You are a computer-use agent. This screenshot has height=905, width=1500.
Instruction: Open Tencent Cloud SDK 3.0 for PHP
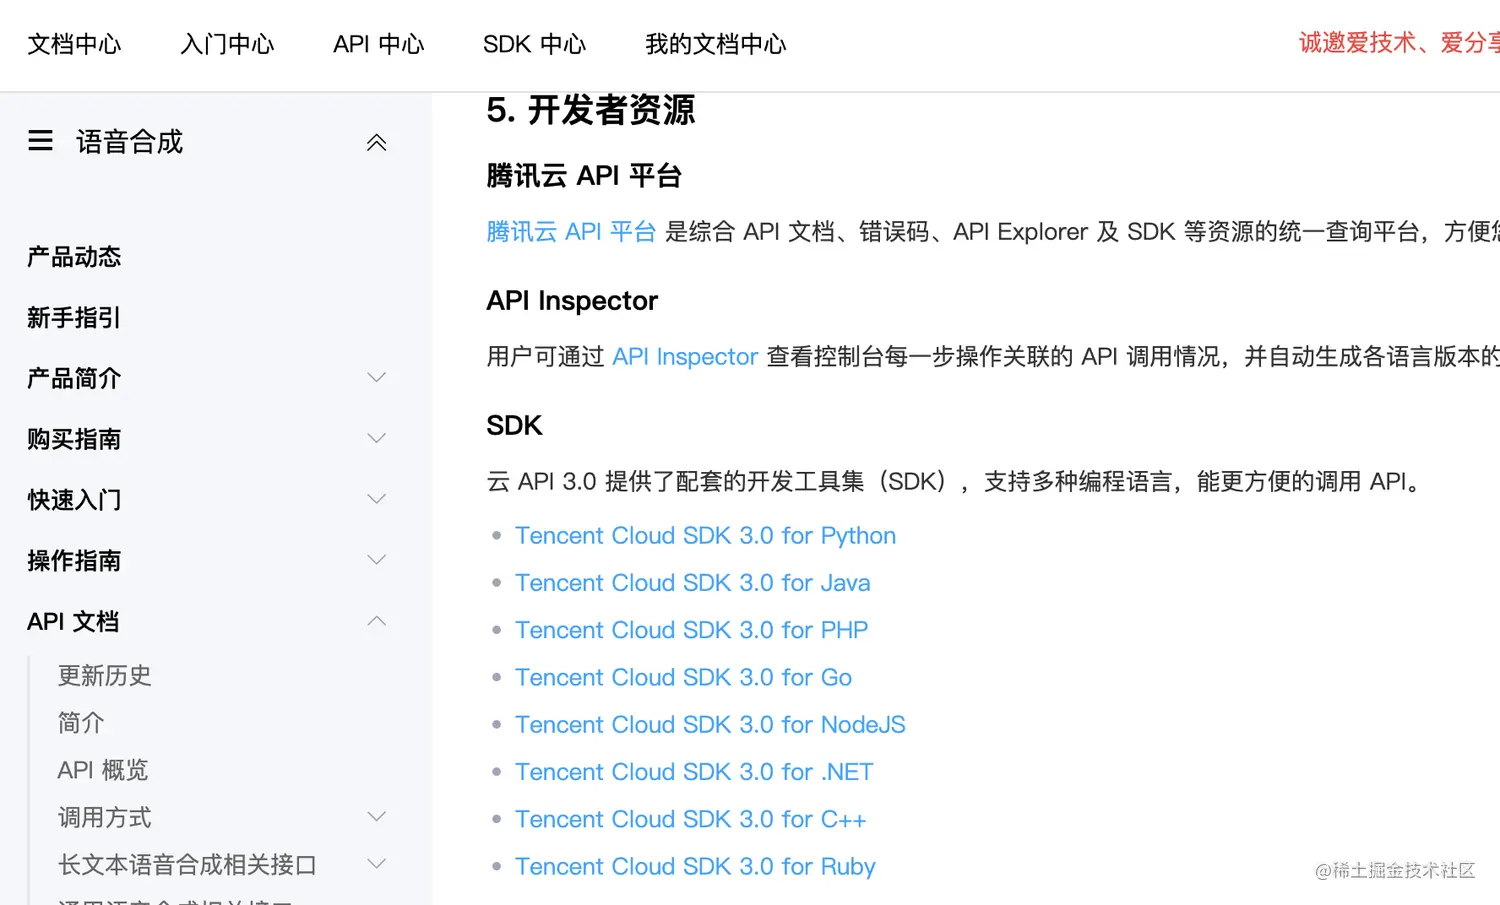[x=691, y=630]
